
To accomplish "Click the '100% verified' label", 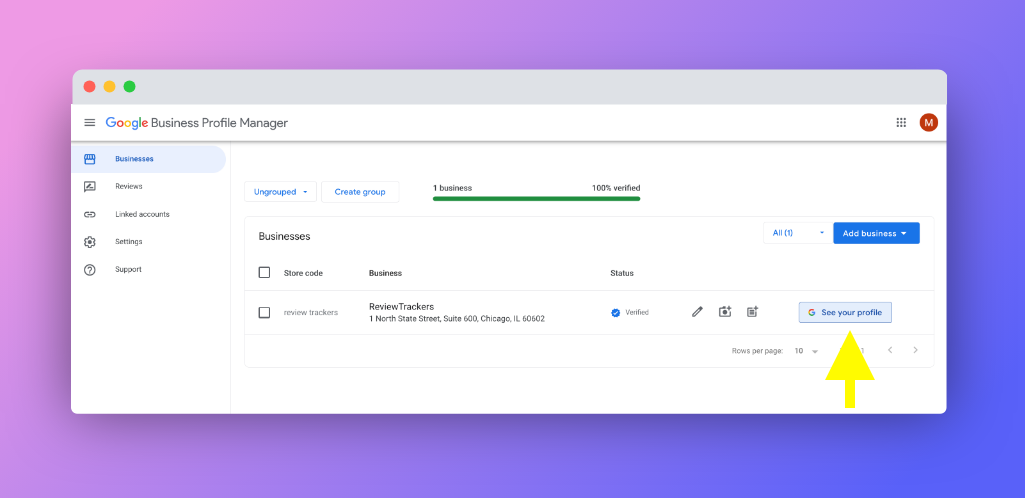I will (x=616, y=188).
